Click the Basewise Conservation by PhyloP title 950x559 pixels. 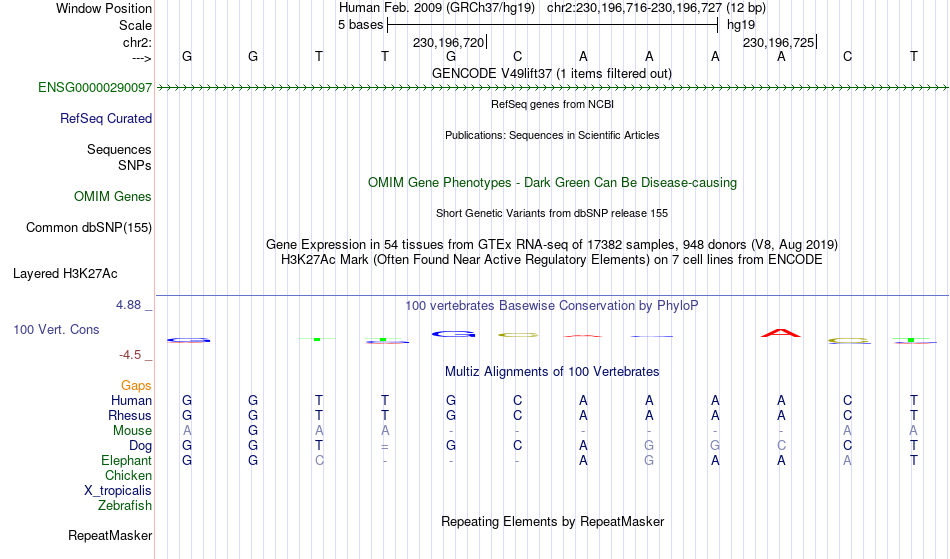coord(552,306)
